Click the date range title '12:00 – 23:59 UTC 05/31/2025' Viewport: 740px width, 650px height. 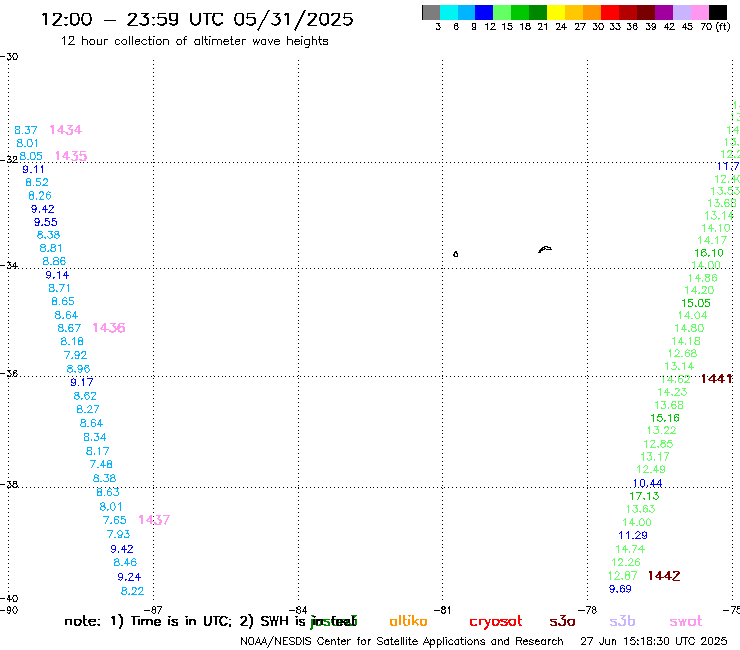click(x=197, y=19)
